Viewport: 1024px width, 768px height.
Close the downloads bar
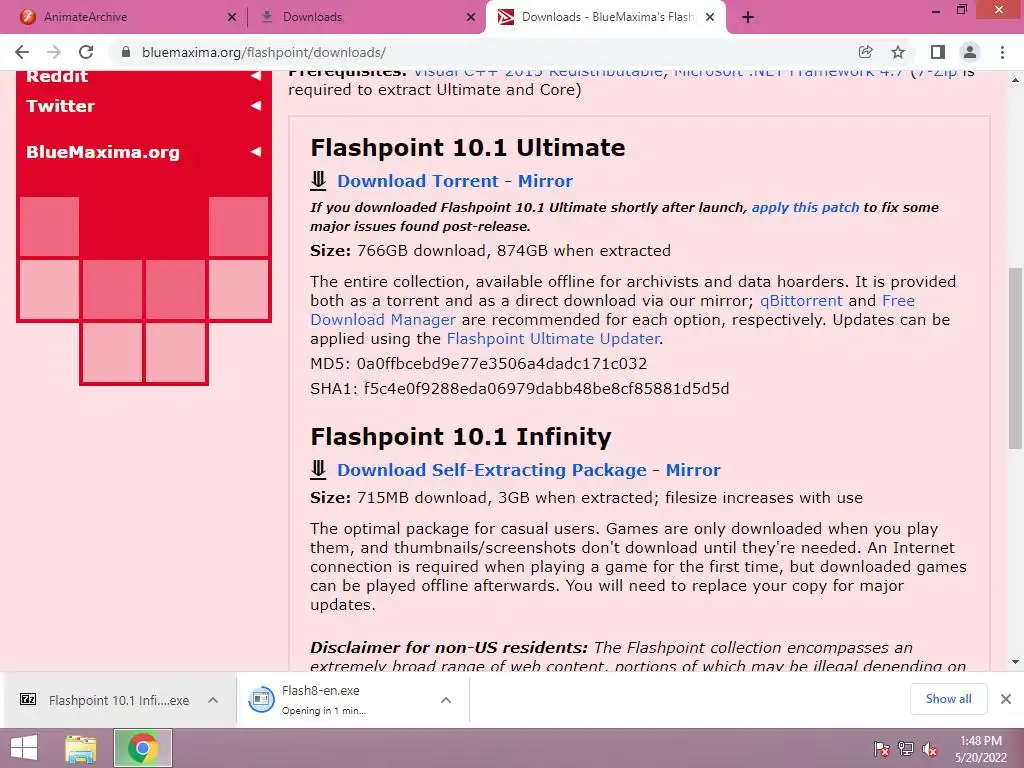coord(1006,699)
